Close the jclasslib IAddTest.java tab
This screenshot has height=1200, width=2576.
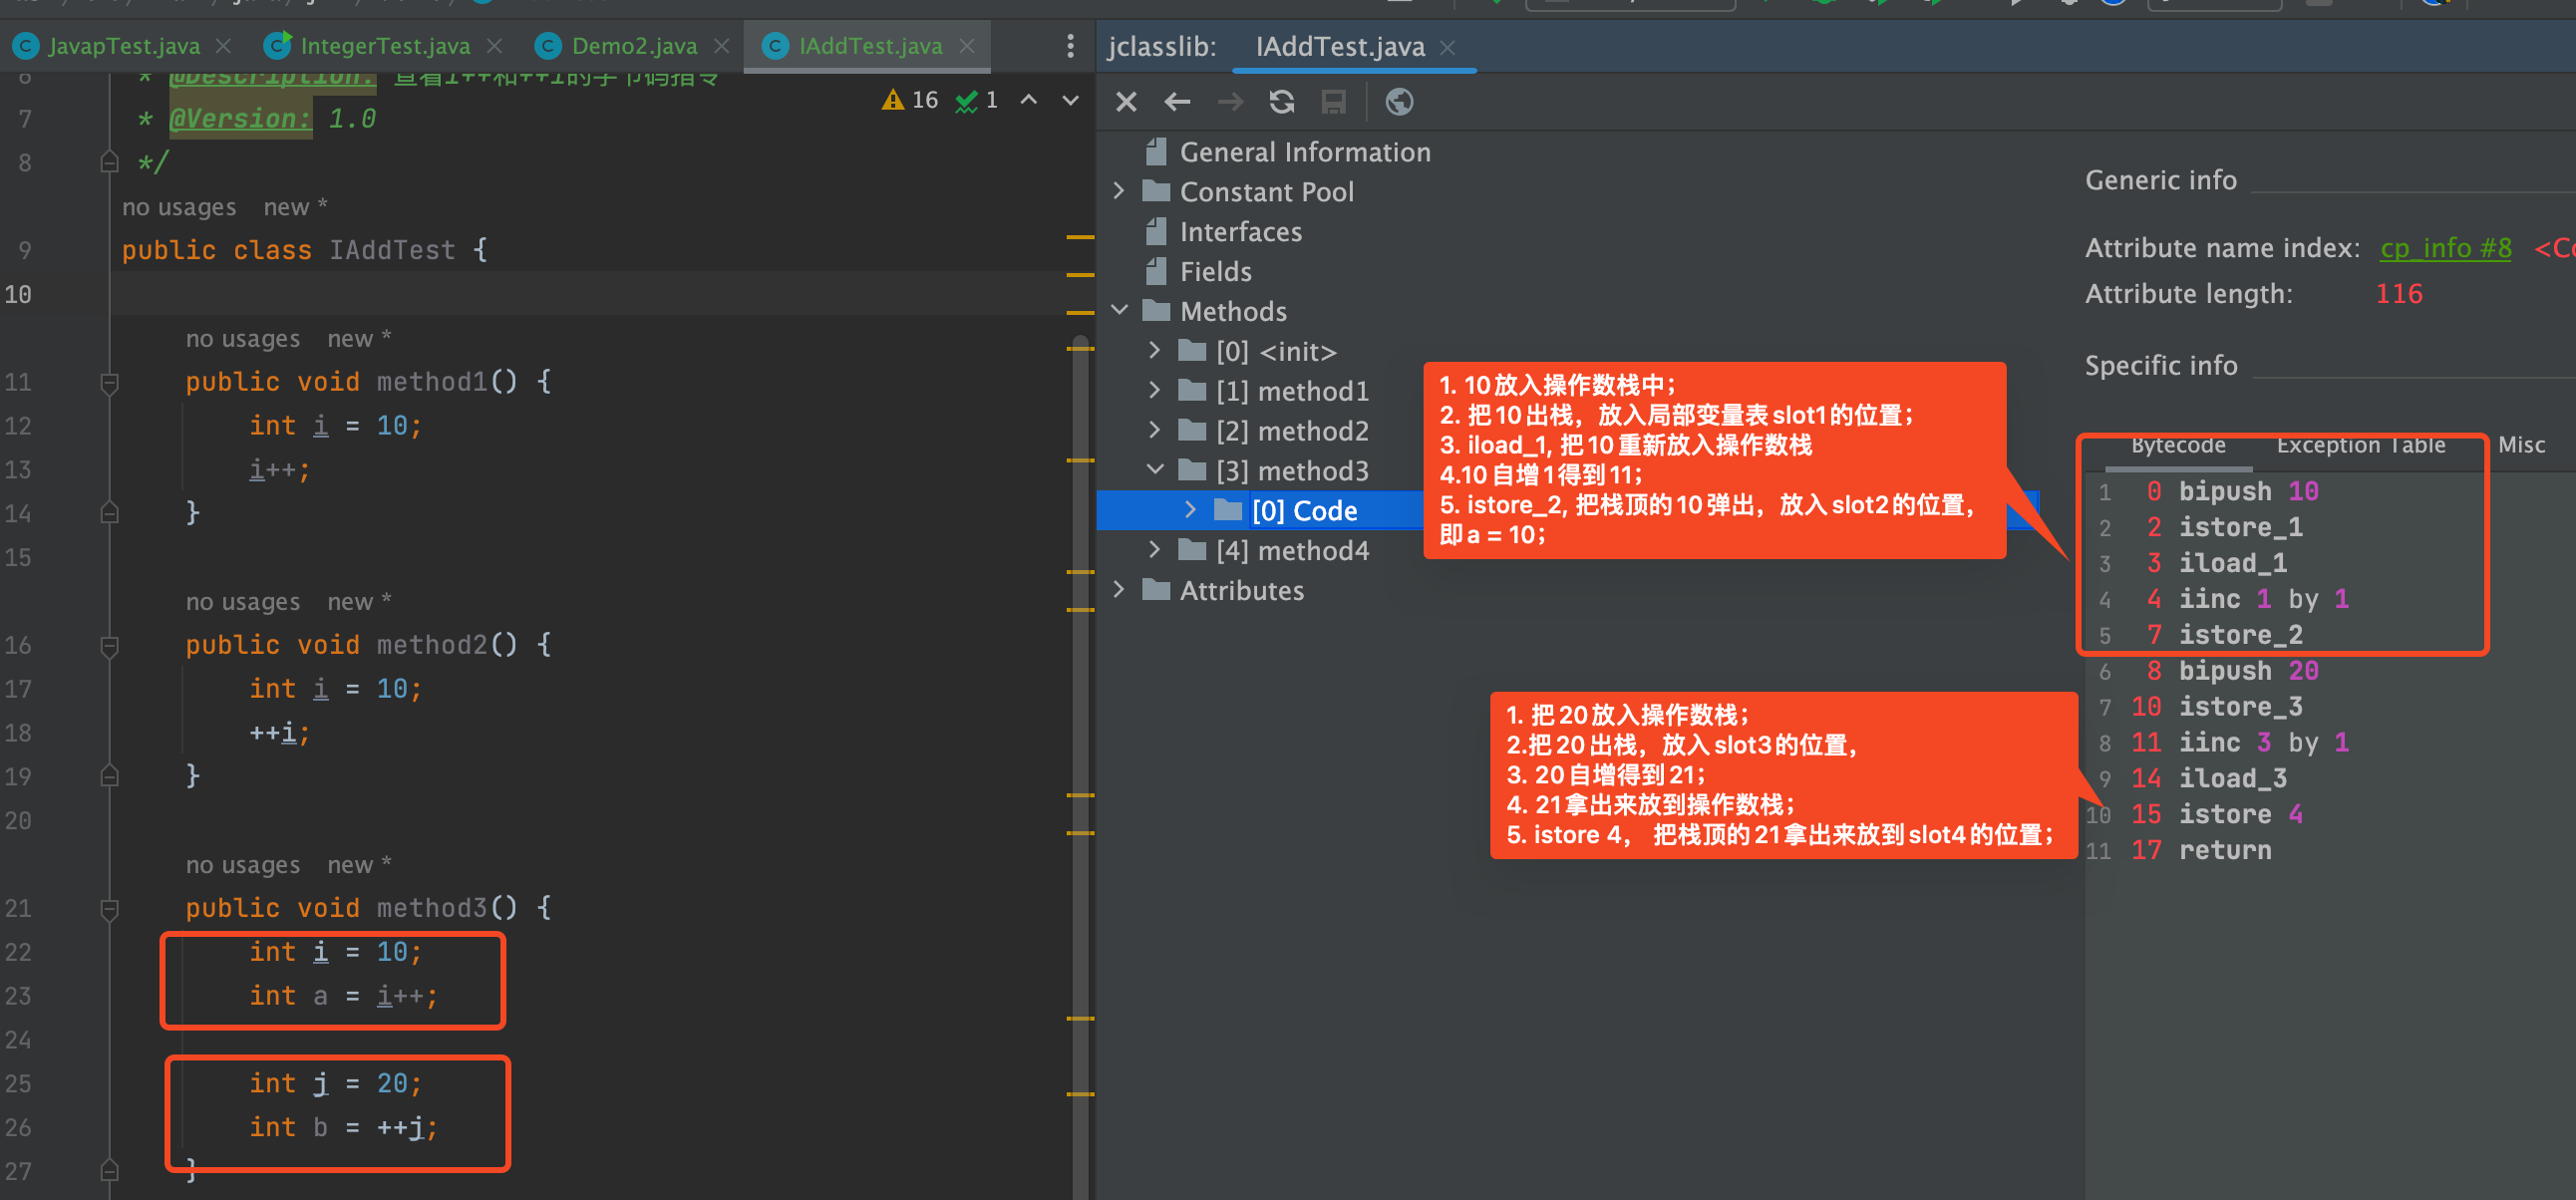pyautogui.click(x=1447, y=47)
